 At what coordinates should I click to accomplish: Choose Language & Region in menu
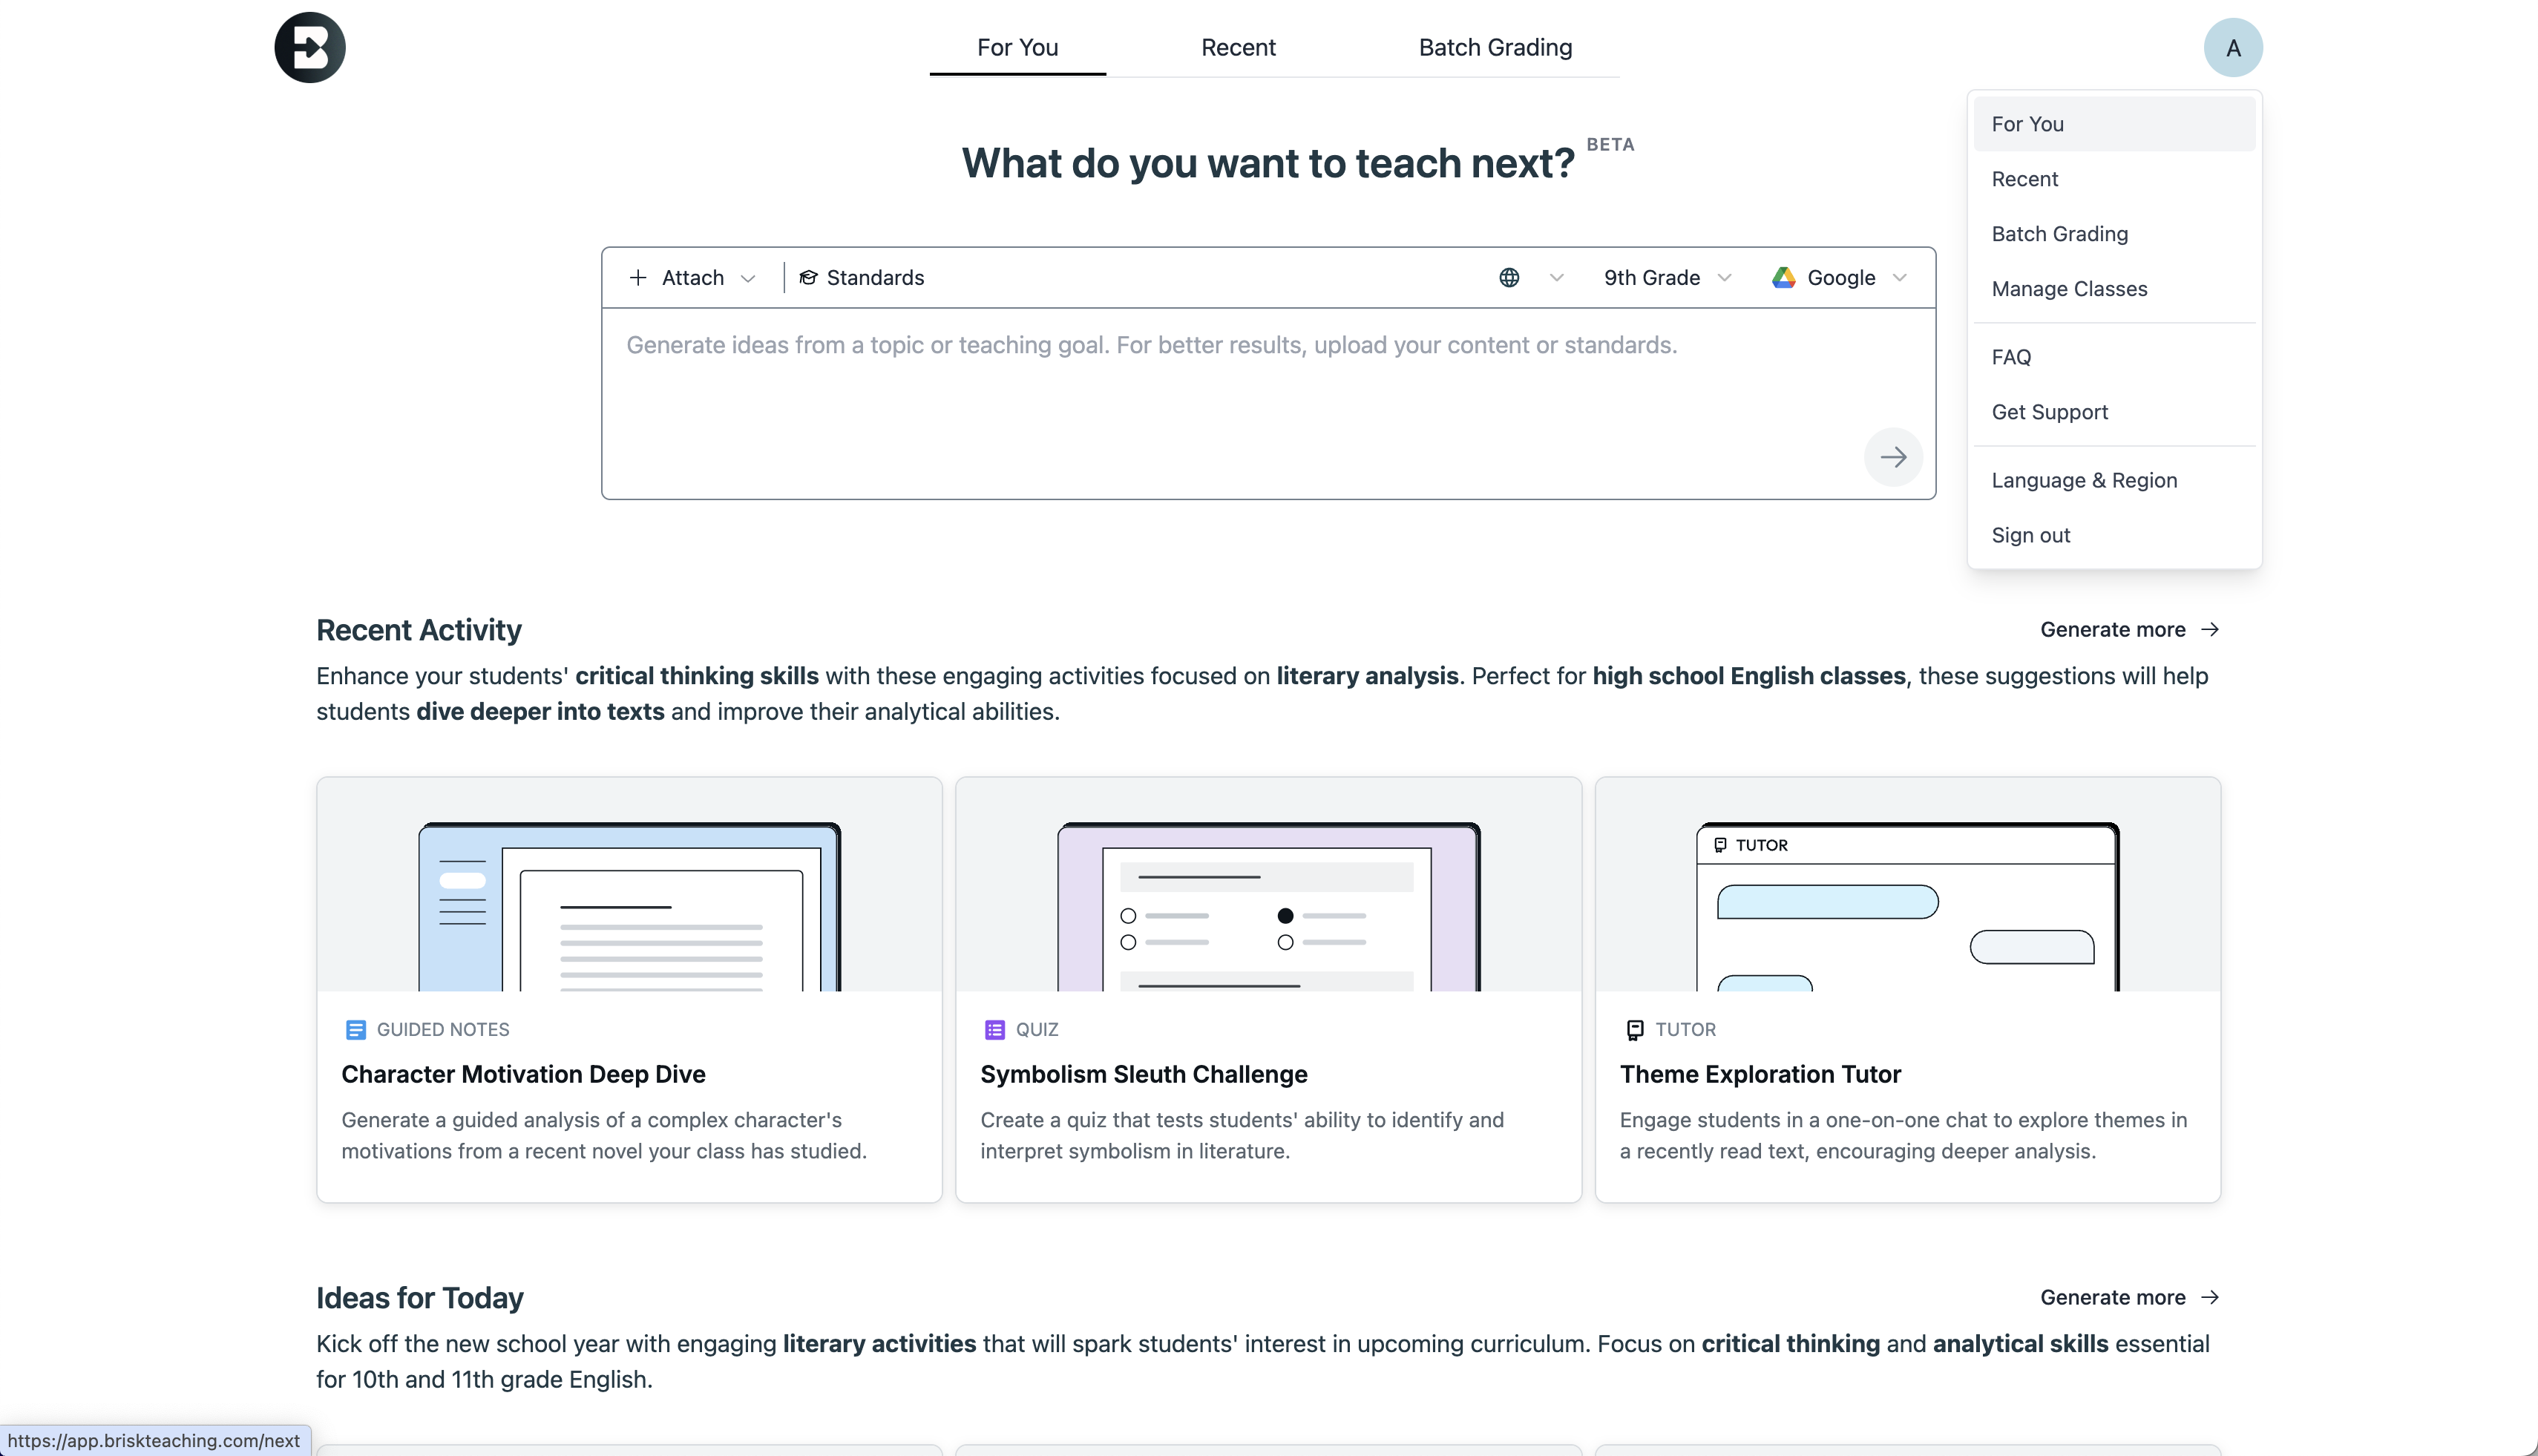(x=2084, y=480)
